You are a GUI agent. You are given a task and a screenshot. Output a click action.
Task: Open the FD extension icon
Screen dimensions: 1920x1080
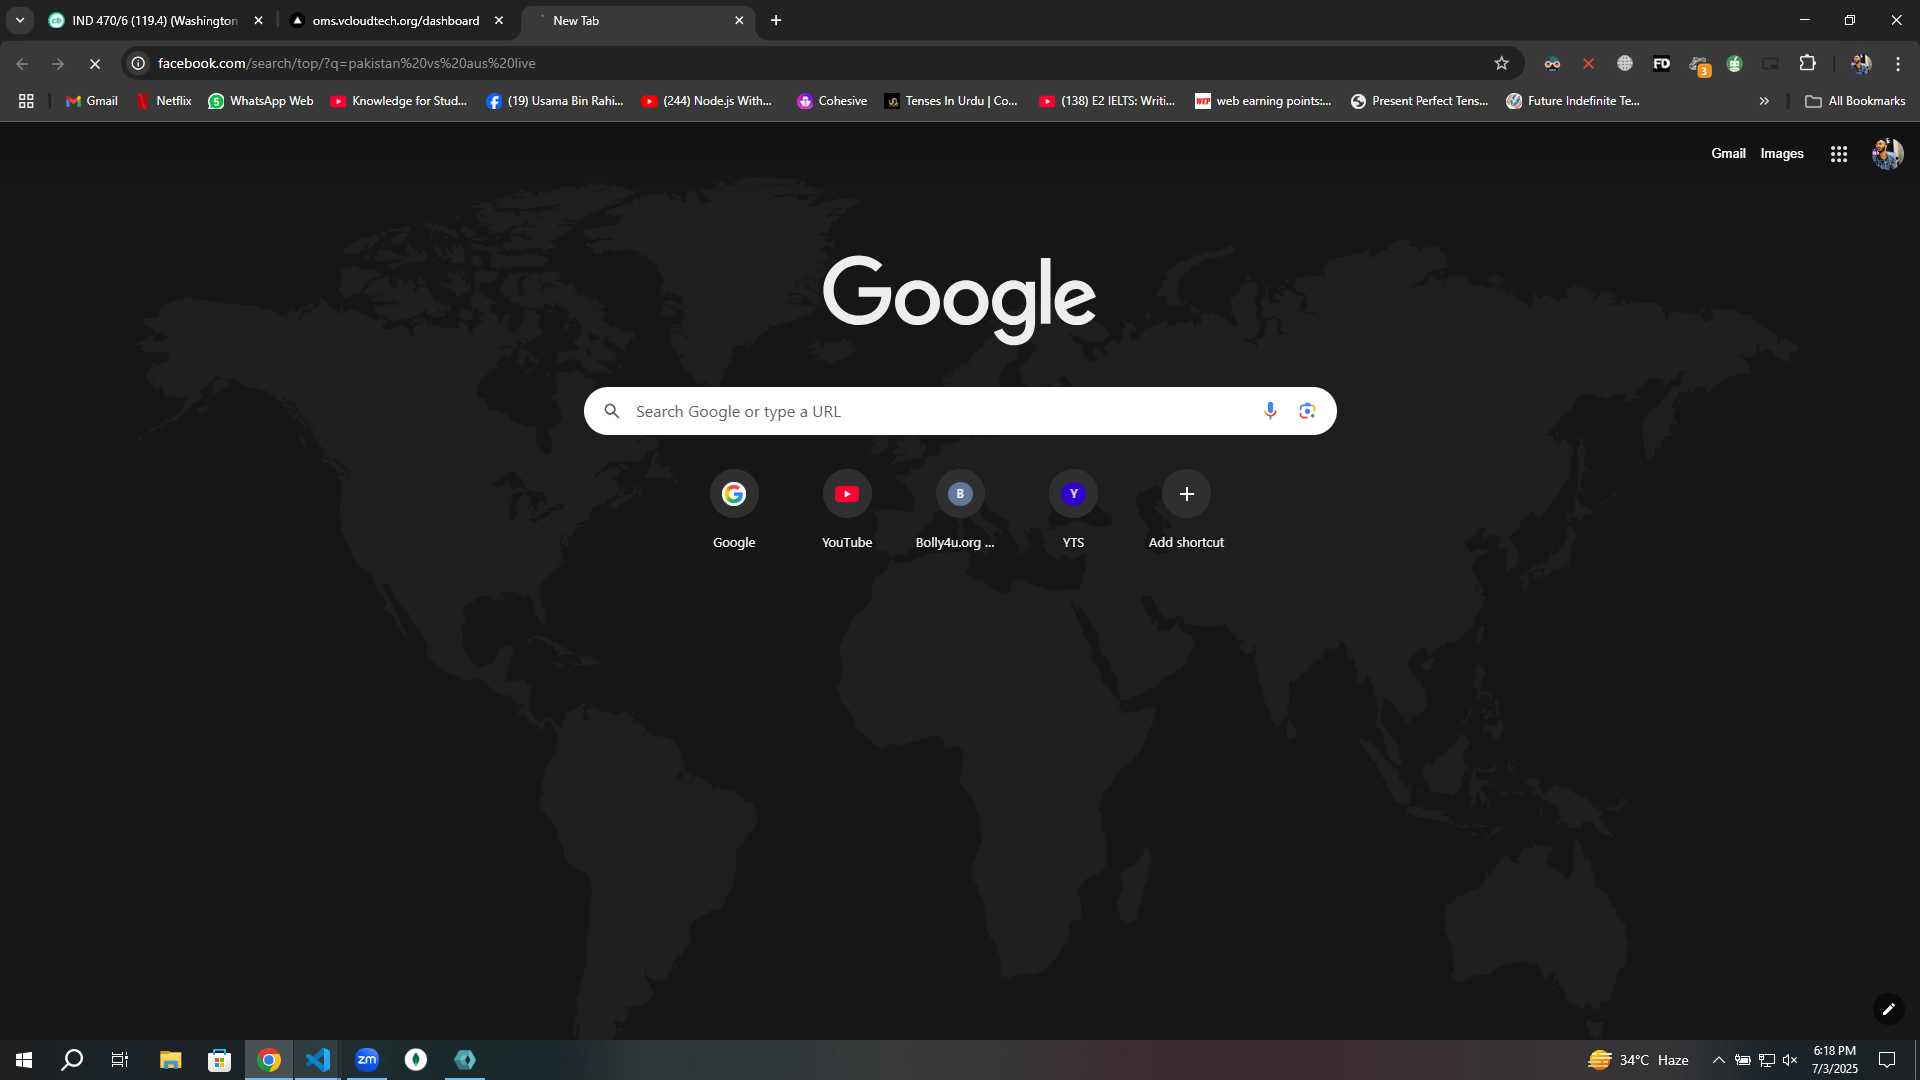[1661, 63]
